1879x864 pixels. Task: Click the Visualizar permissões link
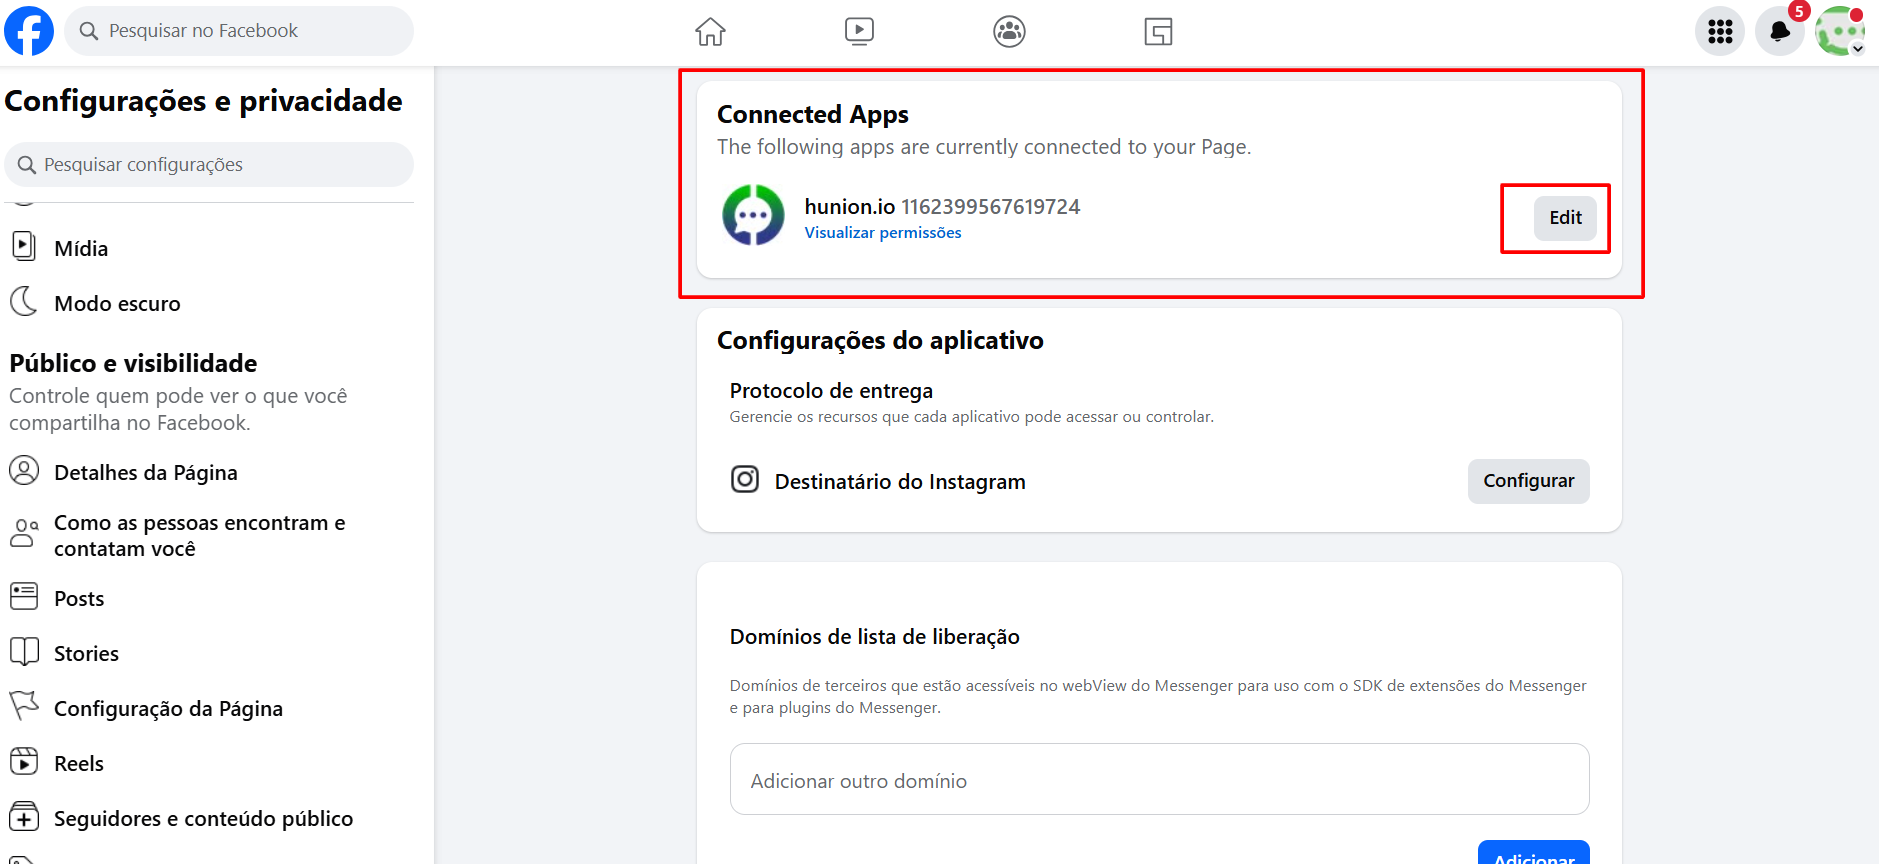coord(883,233)
